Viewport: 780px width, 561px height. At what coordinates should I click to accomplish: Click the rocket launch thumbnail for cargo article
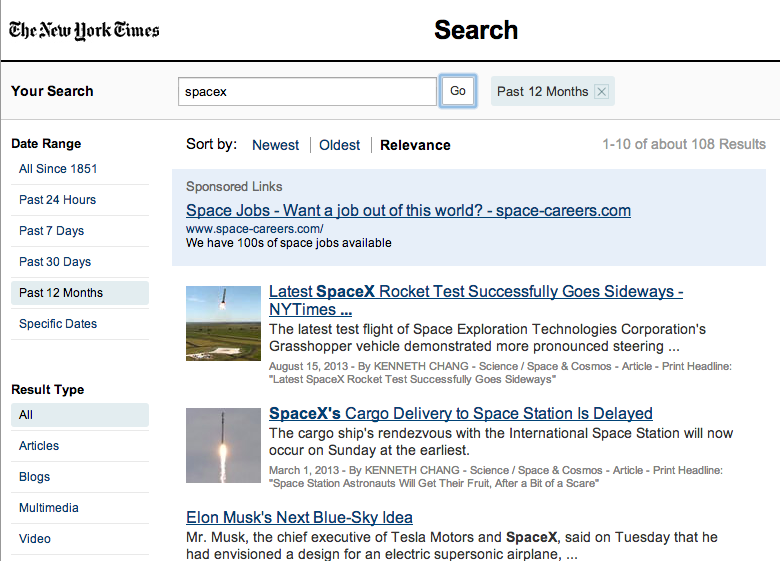tap(223, 446)
